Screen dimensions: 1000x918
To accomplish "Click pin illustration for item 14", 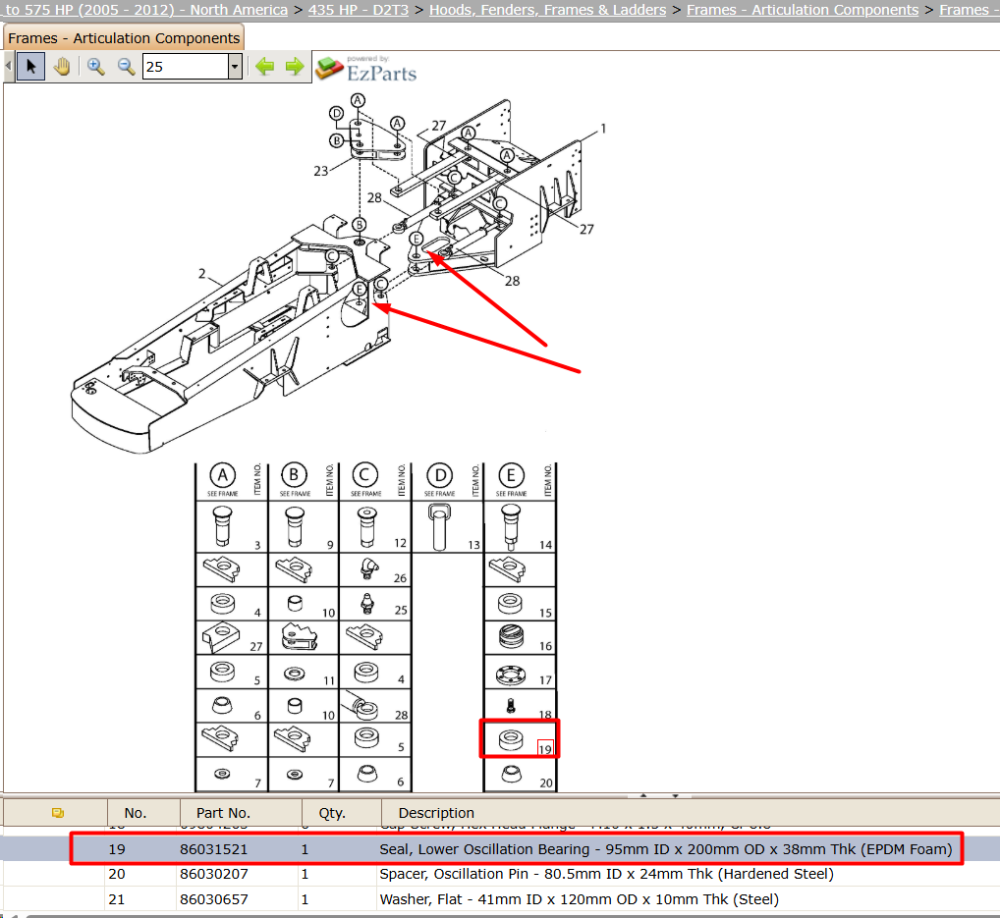I will pyautogui.click(x=511, y=528).
